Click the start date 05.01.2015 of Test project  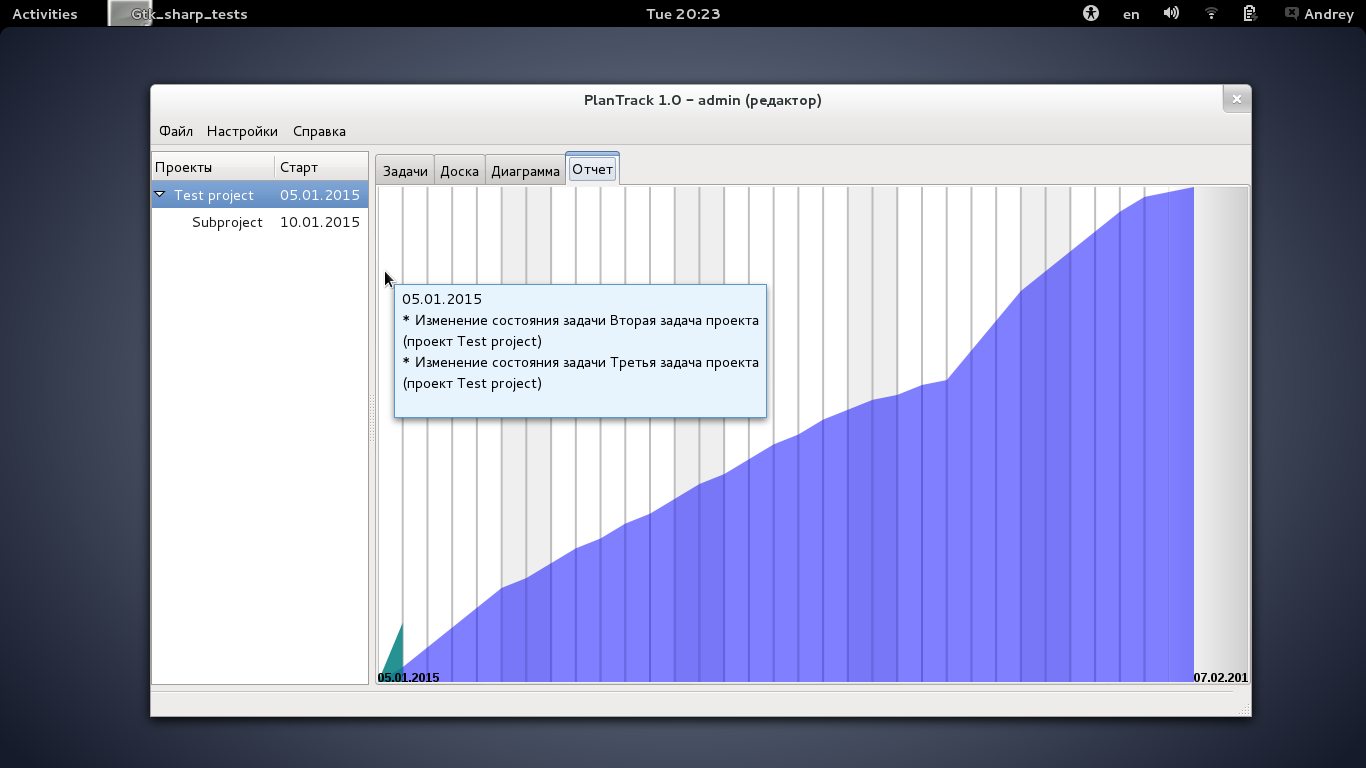click(x=320, y=195)
